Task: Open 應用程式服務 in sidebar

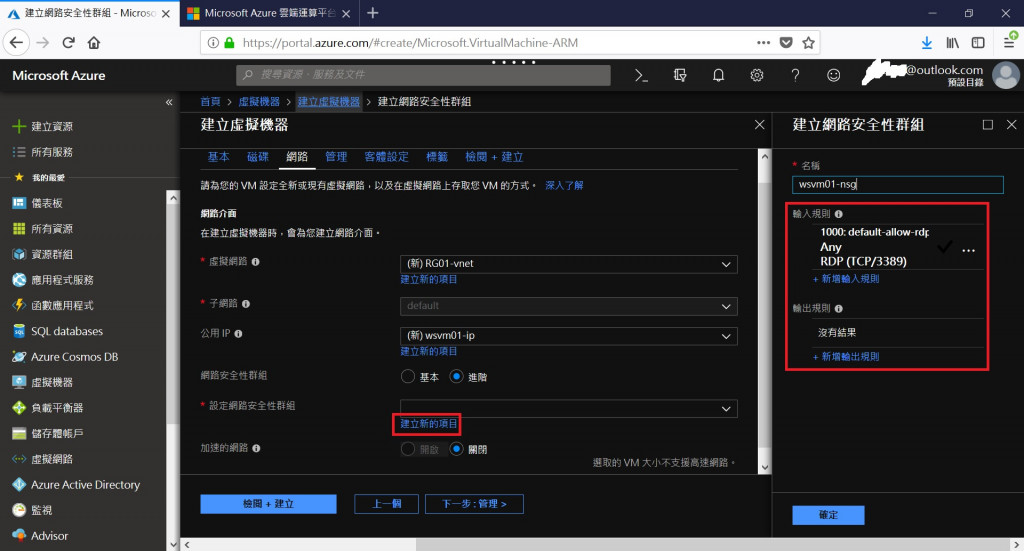Action: pyautogui.click(x=62, y=280)
